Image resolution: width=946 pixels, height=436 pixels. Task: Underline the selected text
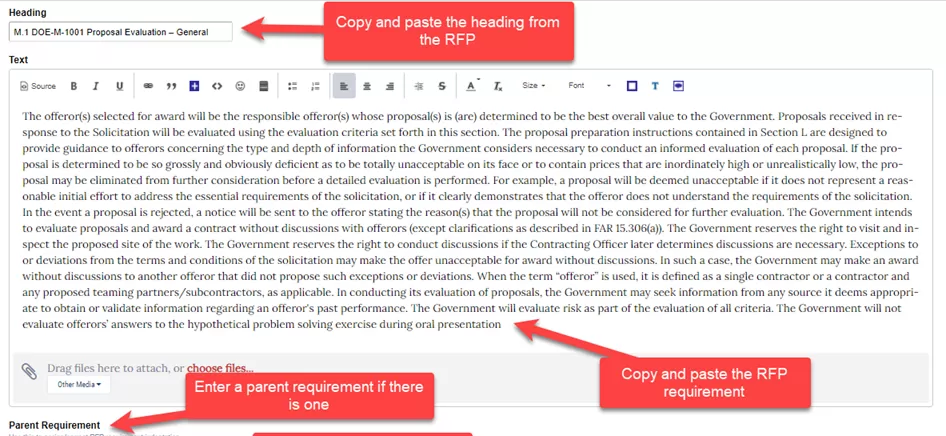[x=120, y=86]
